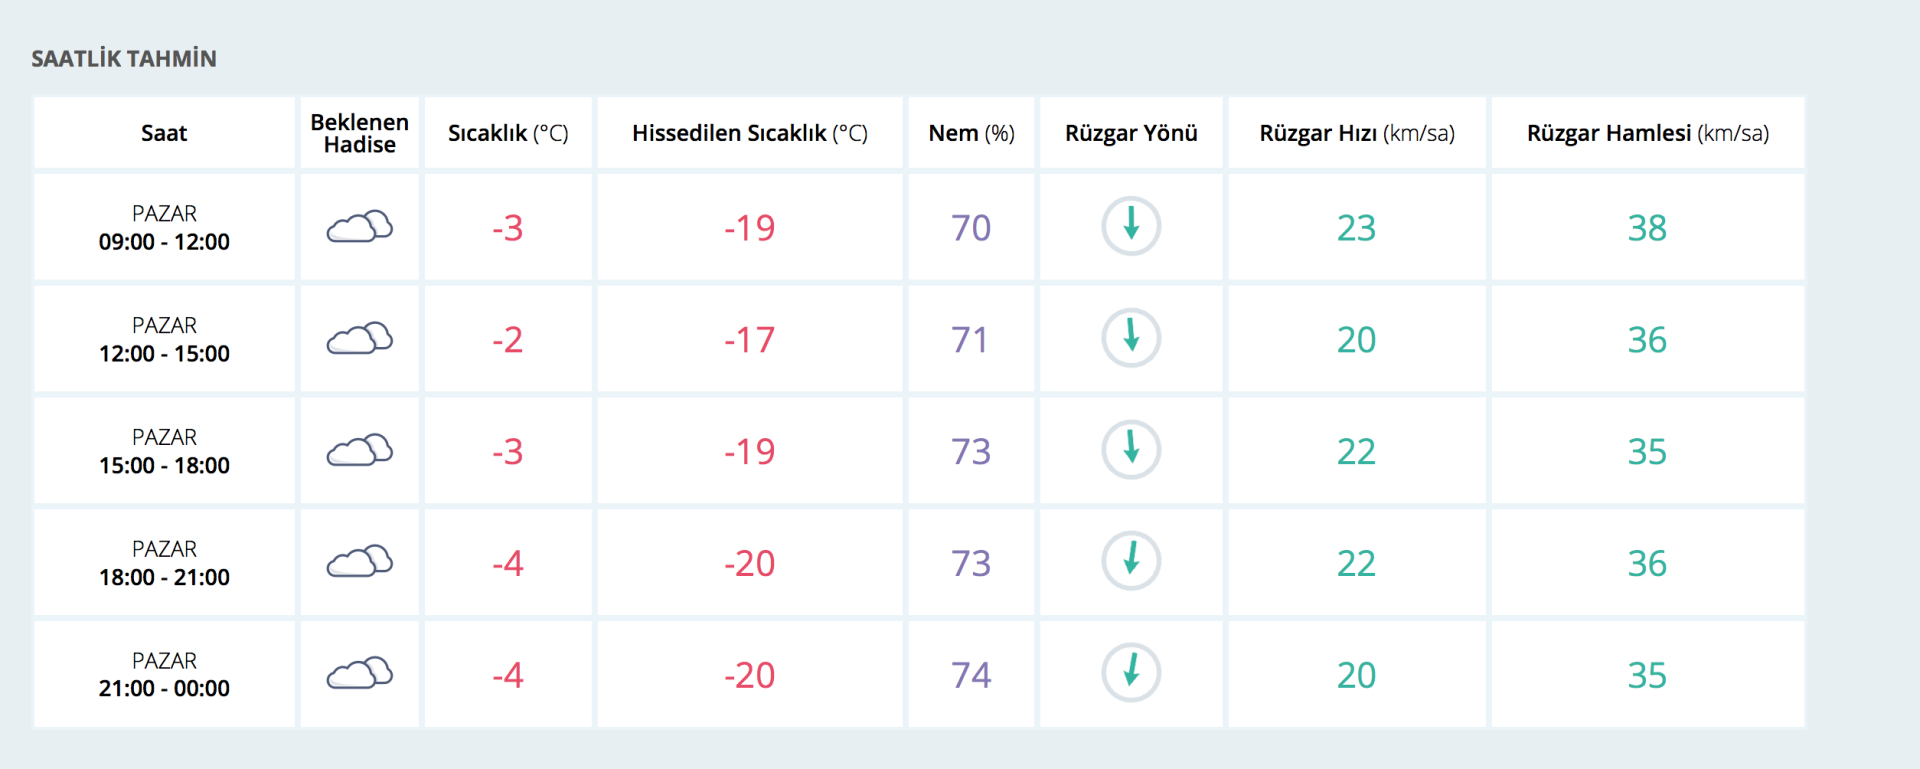Click the wind direction arrow for 21:00 - 00:00
Screen dimensions: 1920x769
[x=1131, y=673]
